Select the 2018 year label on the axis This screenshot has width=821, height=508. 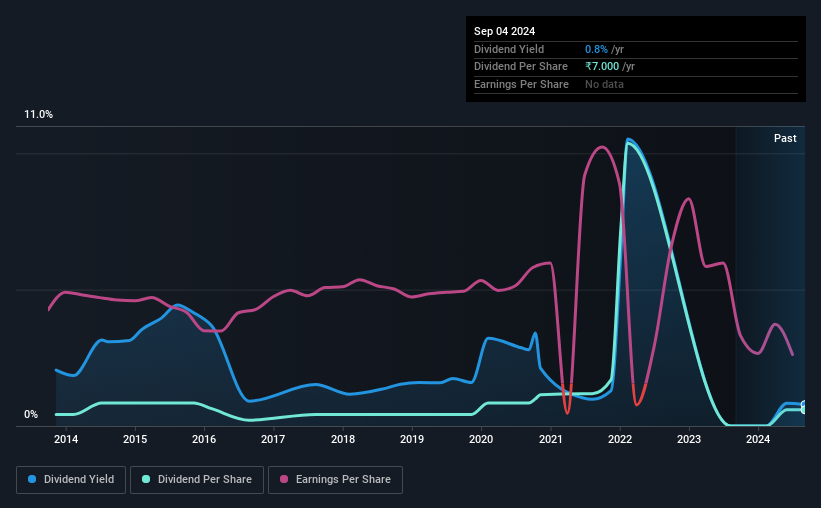tap(343, 439)
